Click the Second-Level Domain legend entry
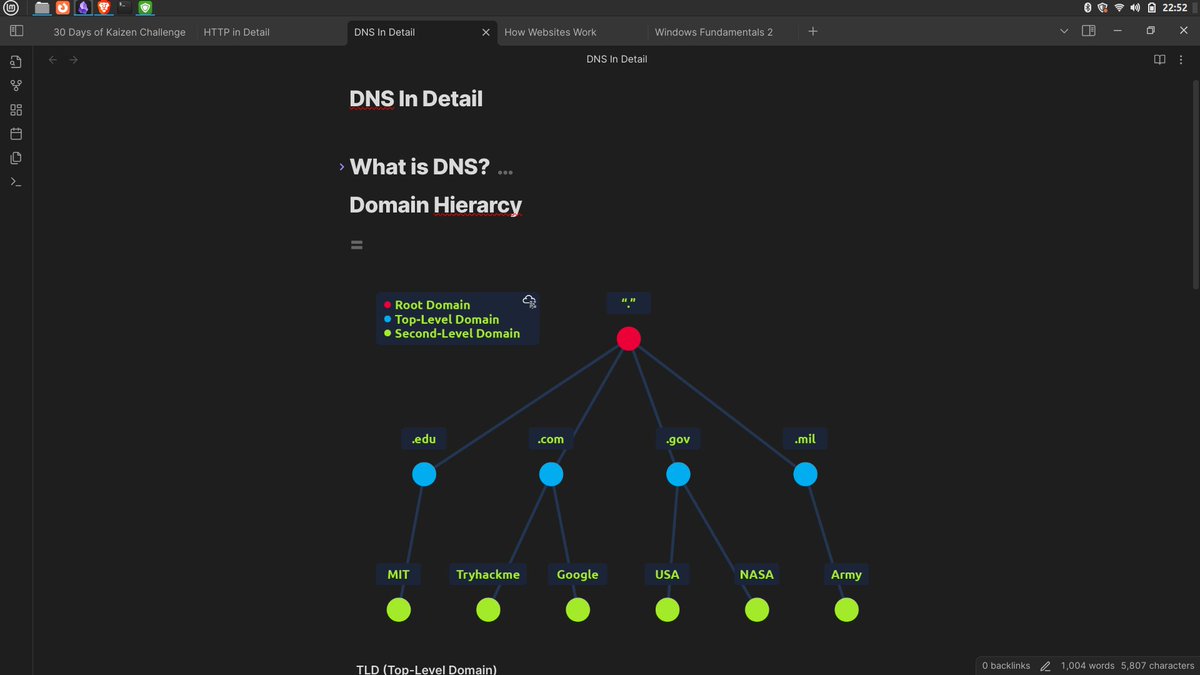The width and height of the screenshot is (1200, 675). pyautogui.click(x=457, y=333)
